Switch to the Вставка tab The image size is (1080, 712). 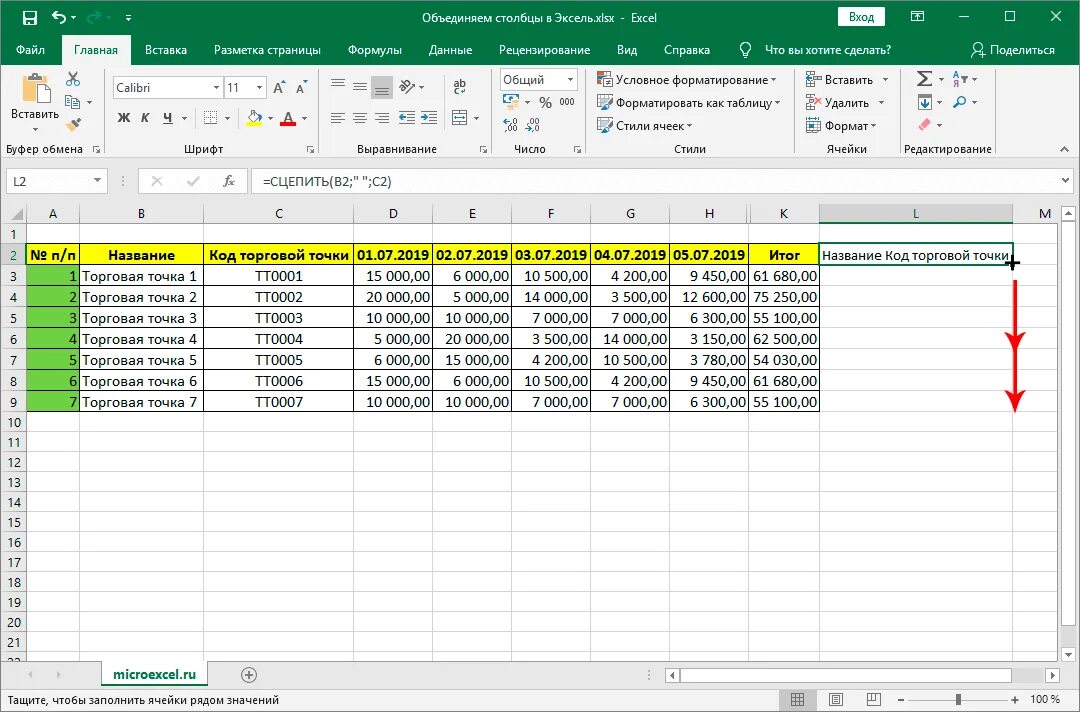[x=166, y=50]
